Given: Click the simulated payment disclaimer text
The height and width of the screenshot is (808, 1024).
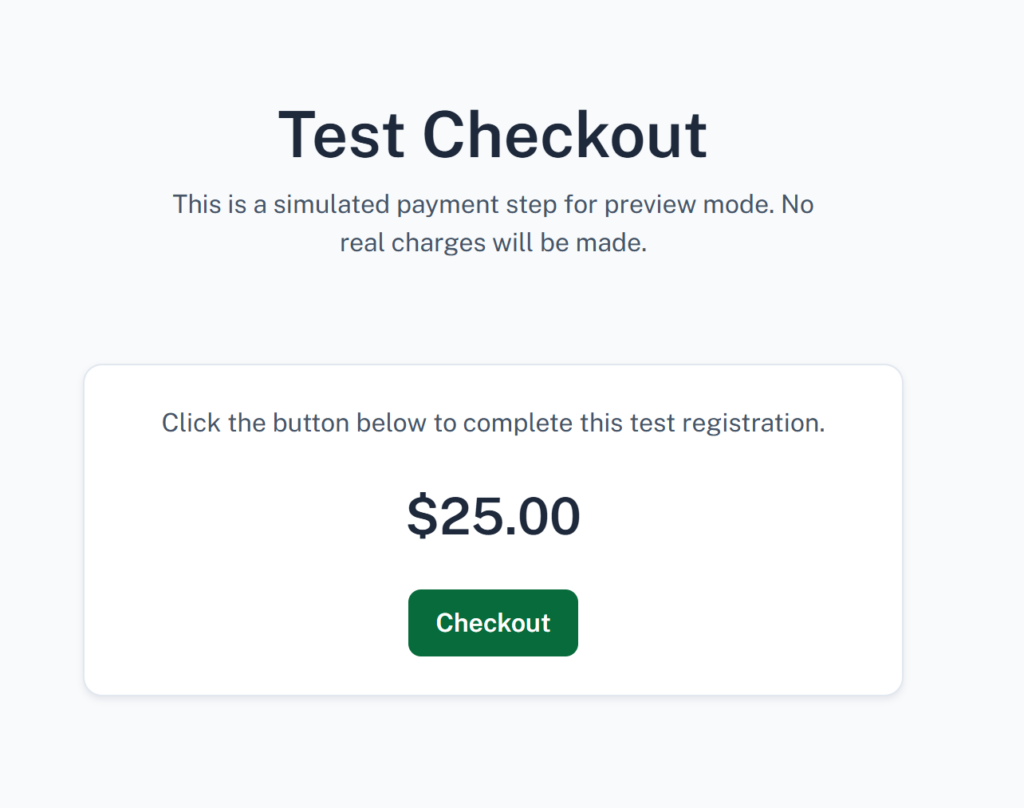Looking at the screenshot, I should [x=495, y=222].
